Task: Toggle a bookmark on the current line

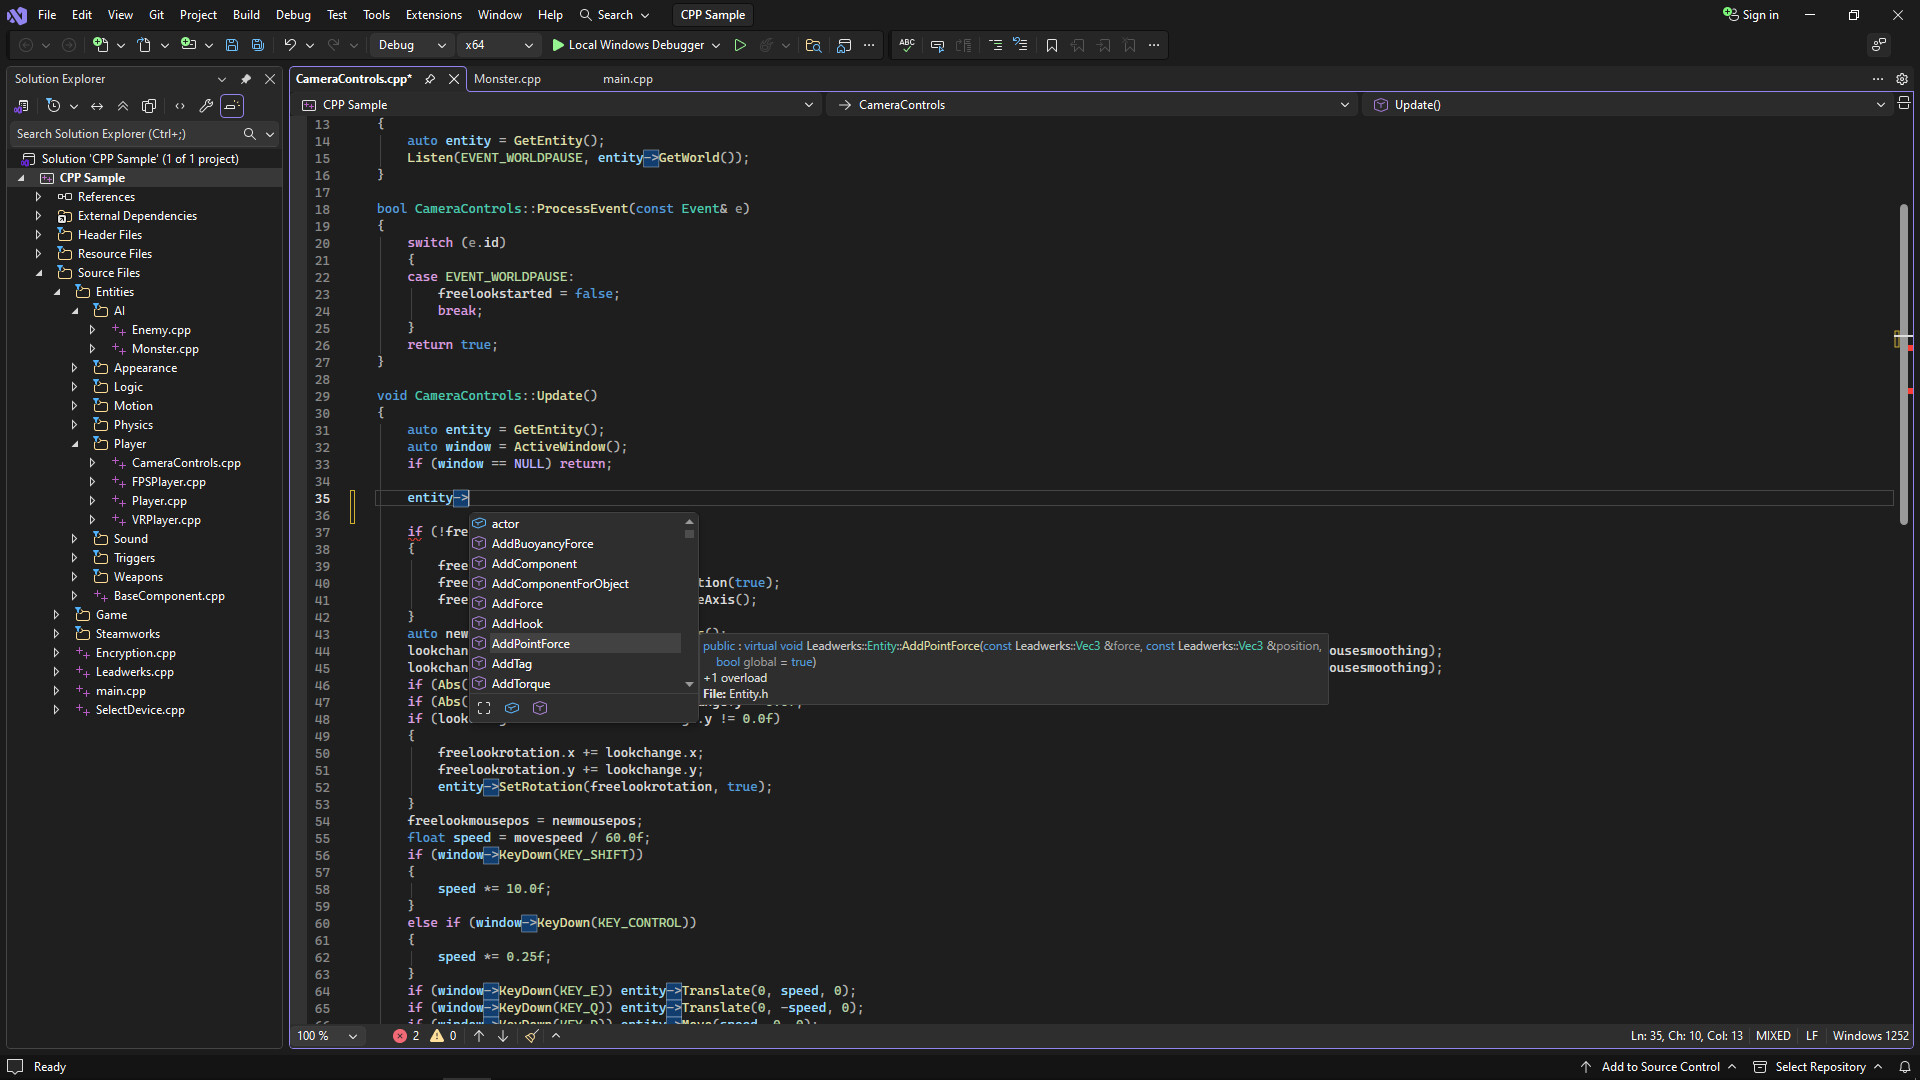Action: 1052,45
